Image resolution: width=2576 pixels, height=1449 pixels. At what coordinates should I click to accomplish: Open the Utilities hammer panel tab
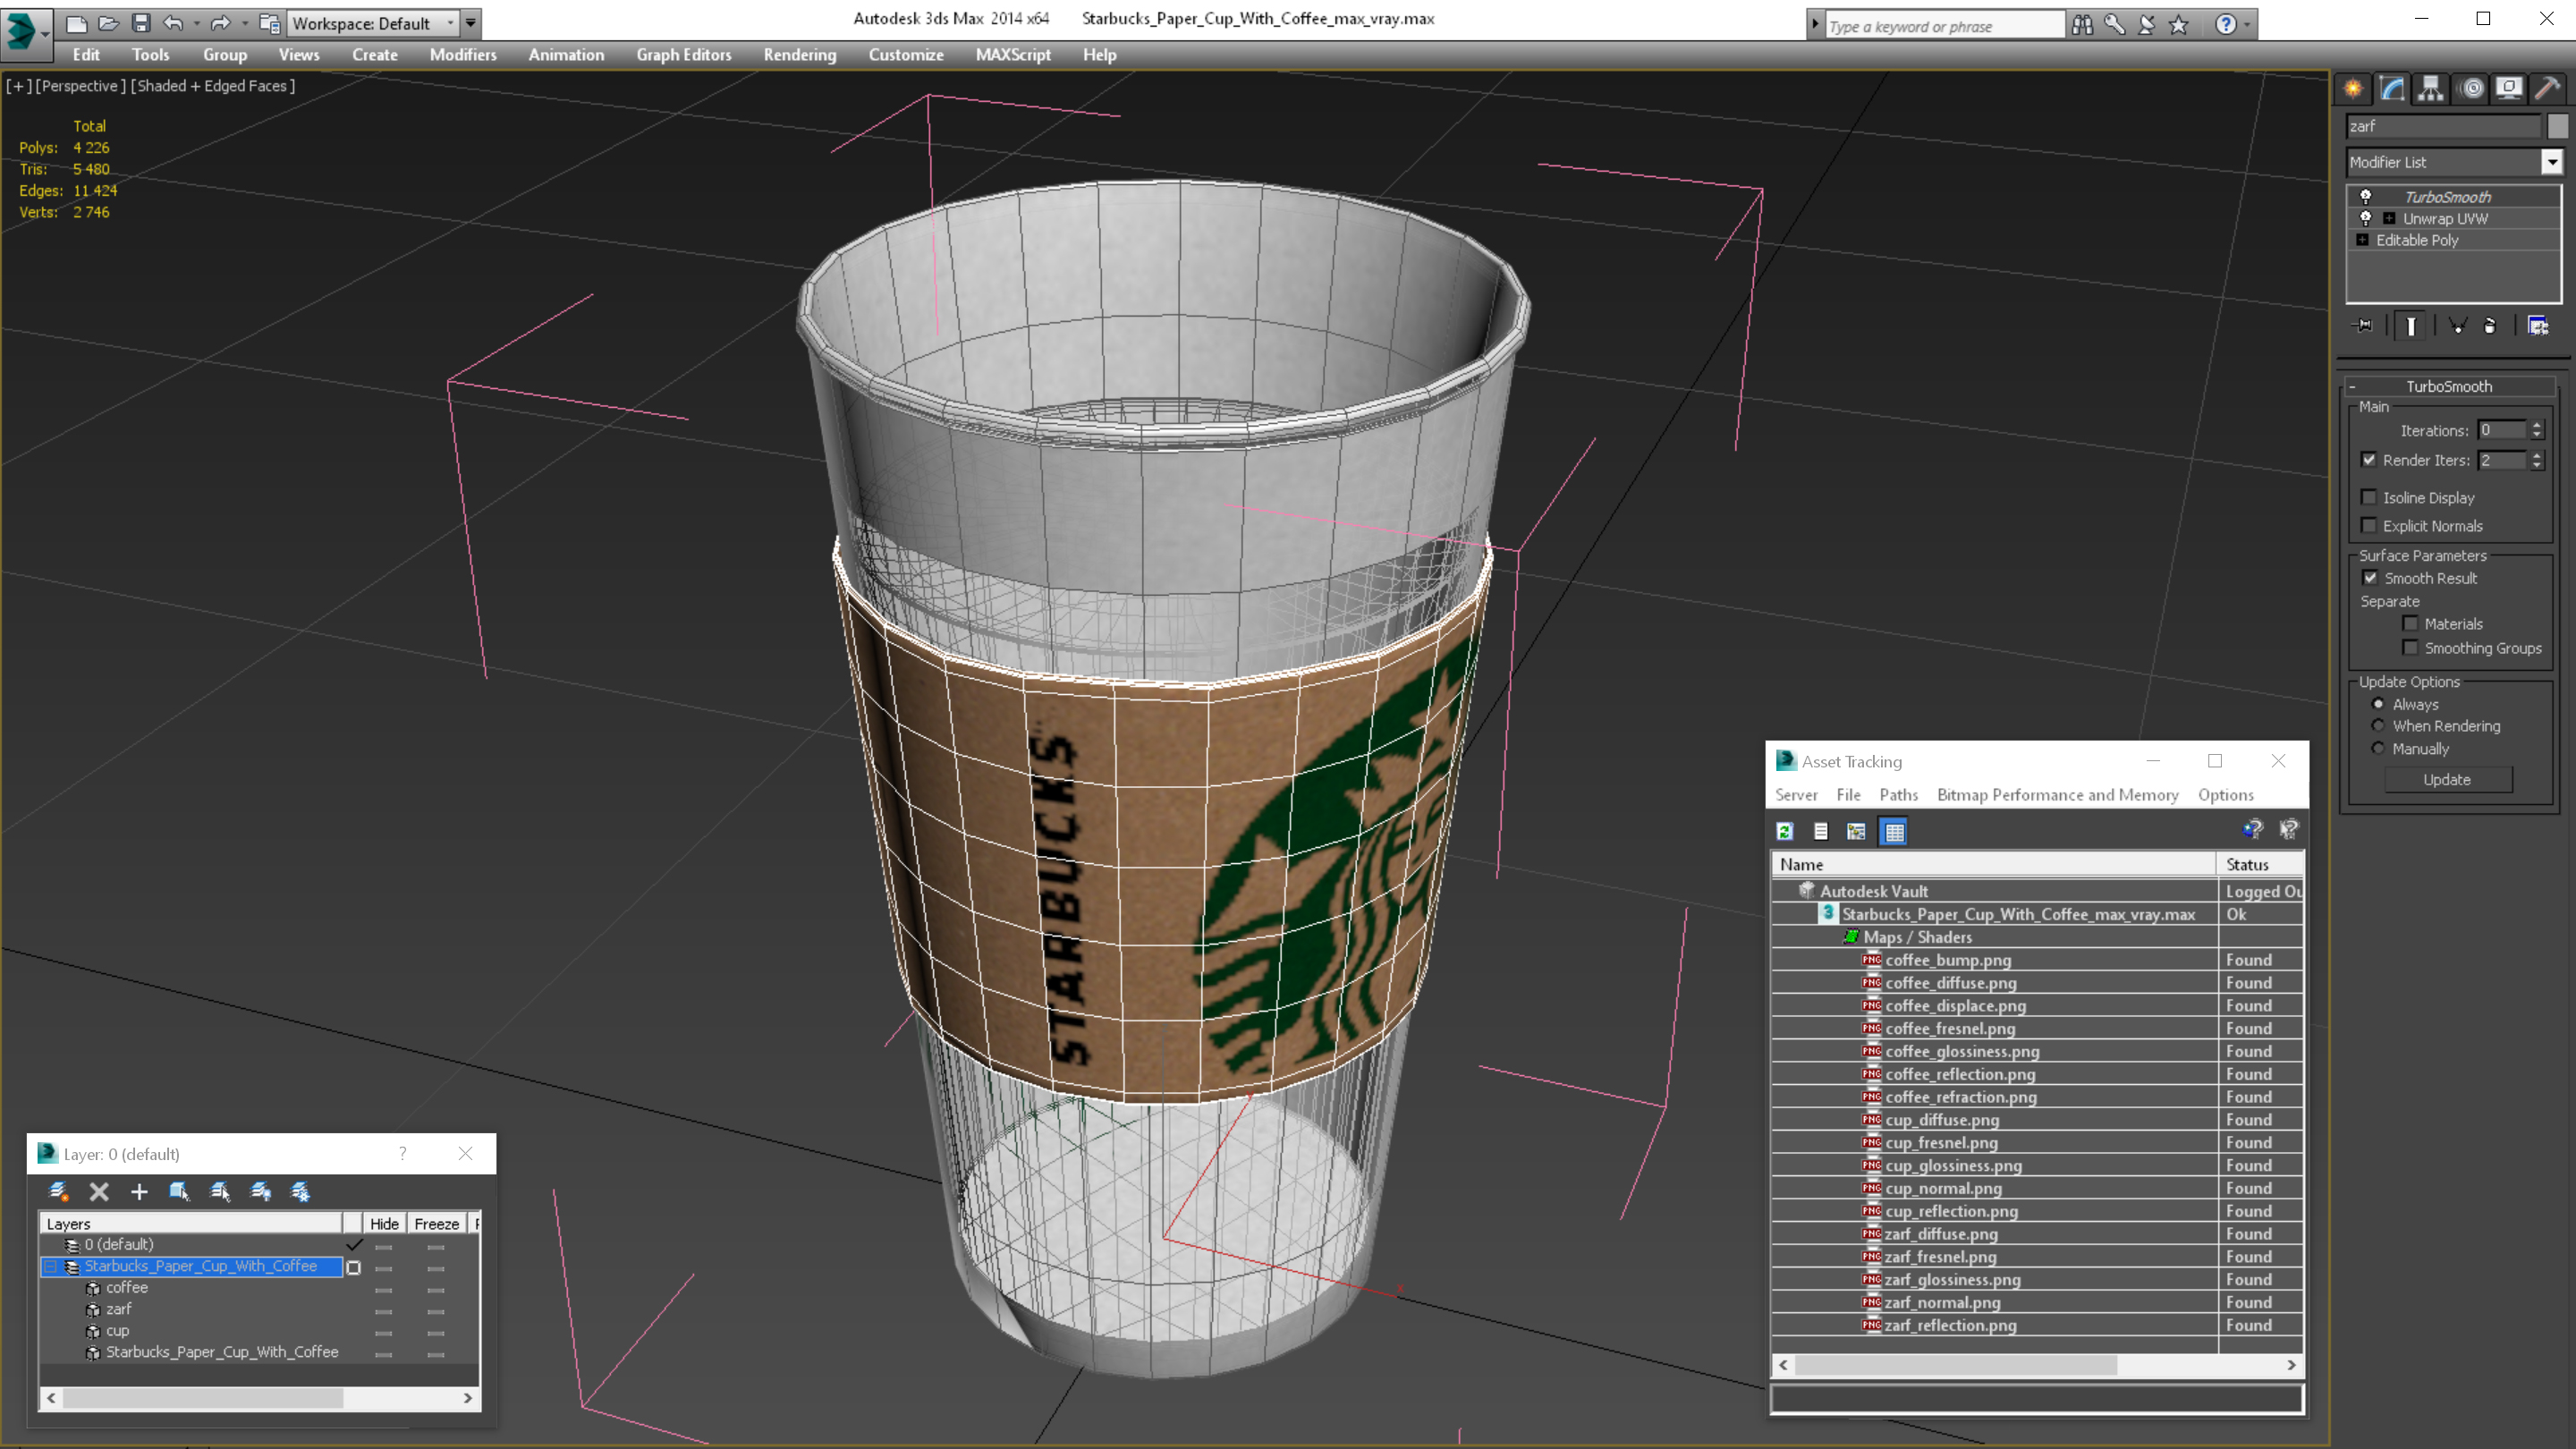coord(2548,89)
